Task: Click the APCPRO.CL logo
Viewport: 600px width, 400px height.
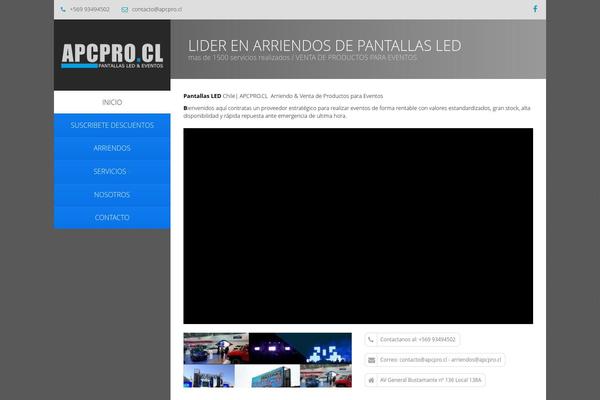Action: (112, 56)
